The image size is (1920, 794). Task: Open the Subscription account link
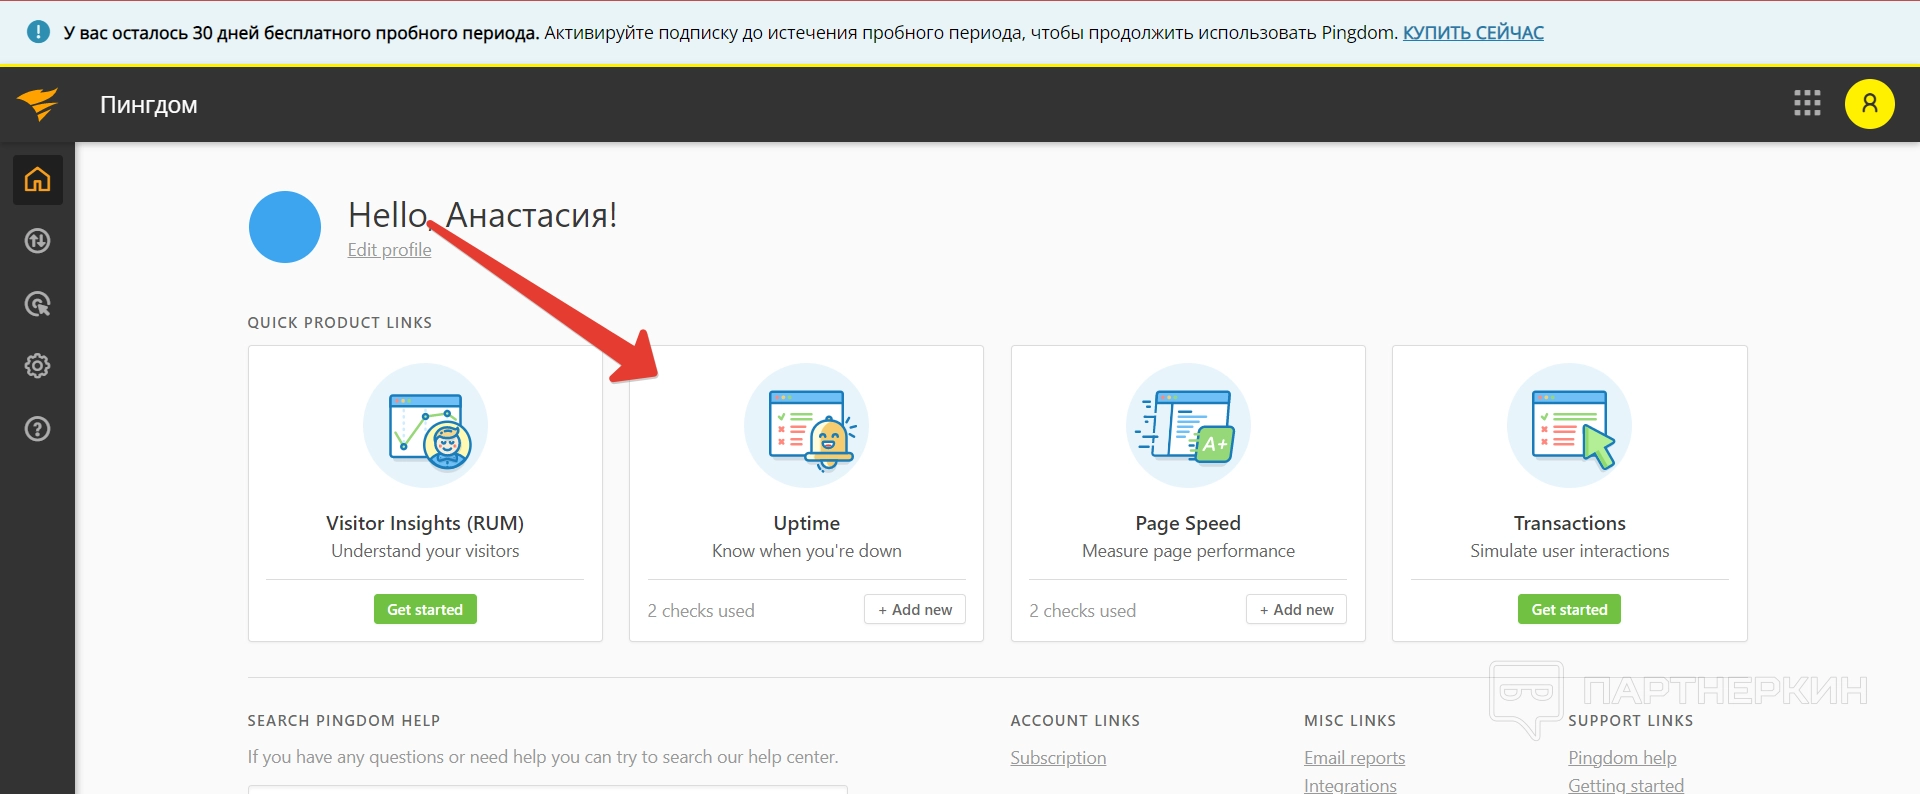pyautogui.click(x=1058, y=758)
